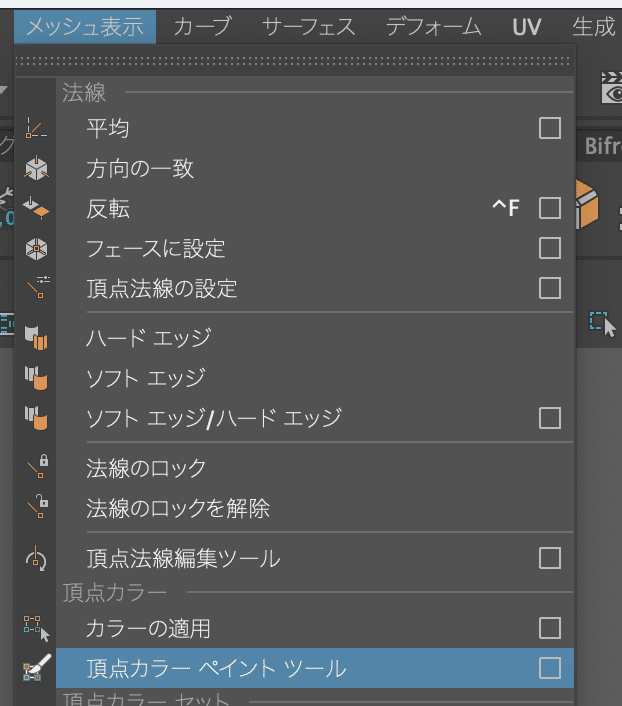Image resolution: width=622 pixels, height=706 pixels.
Task: Open the サーフェス menu
Action: [x=309, y=27]
